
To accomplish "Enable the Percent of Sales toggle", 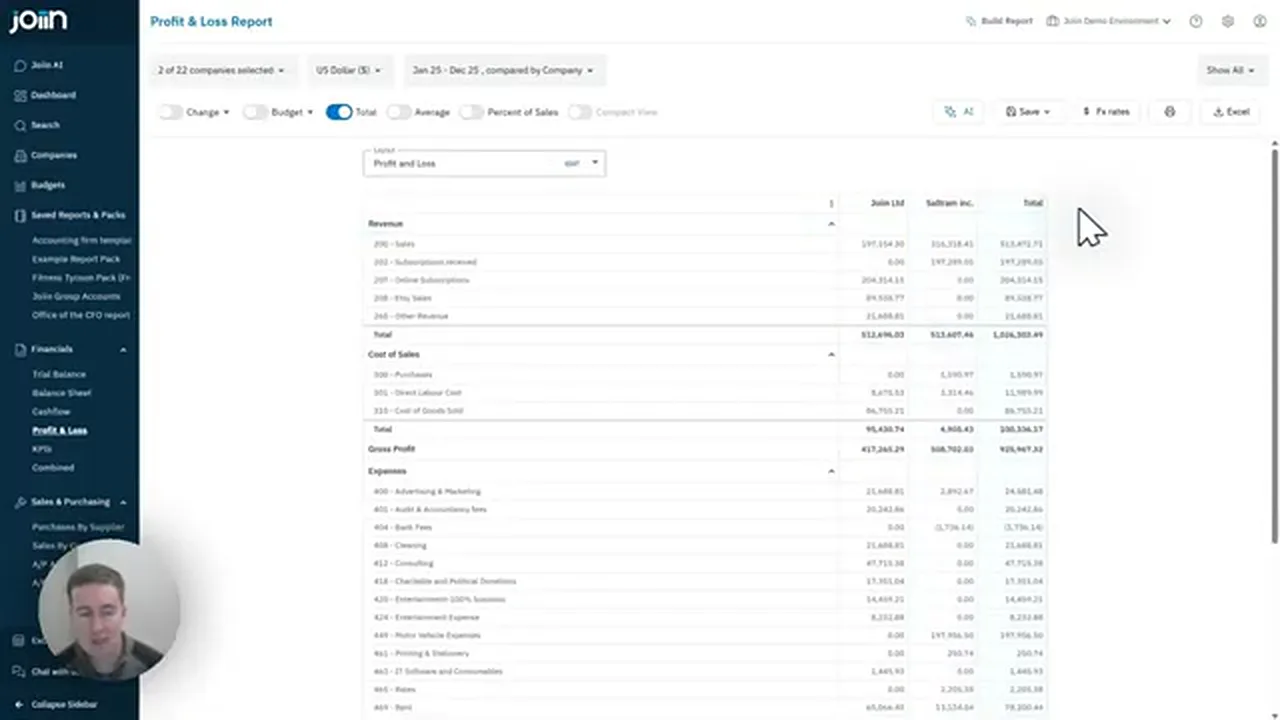I will click(471, 112).
